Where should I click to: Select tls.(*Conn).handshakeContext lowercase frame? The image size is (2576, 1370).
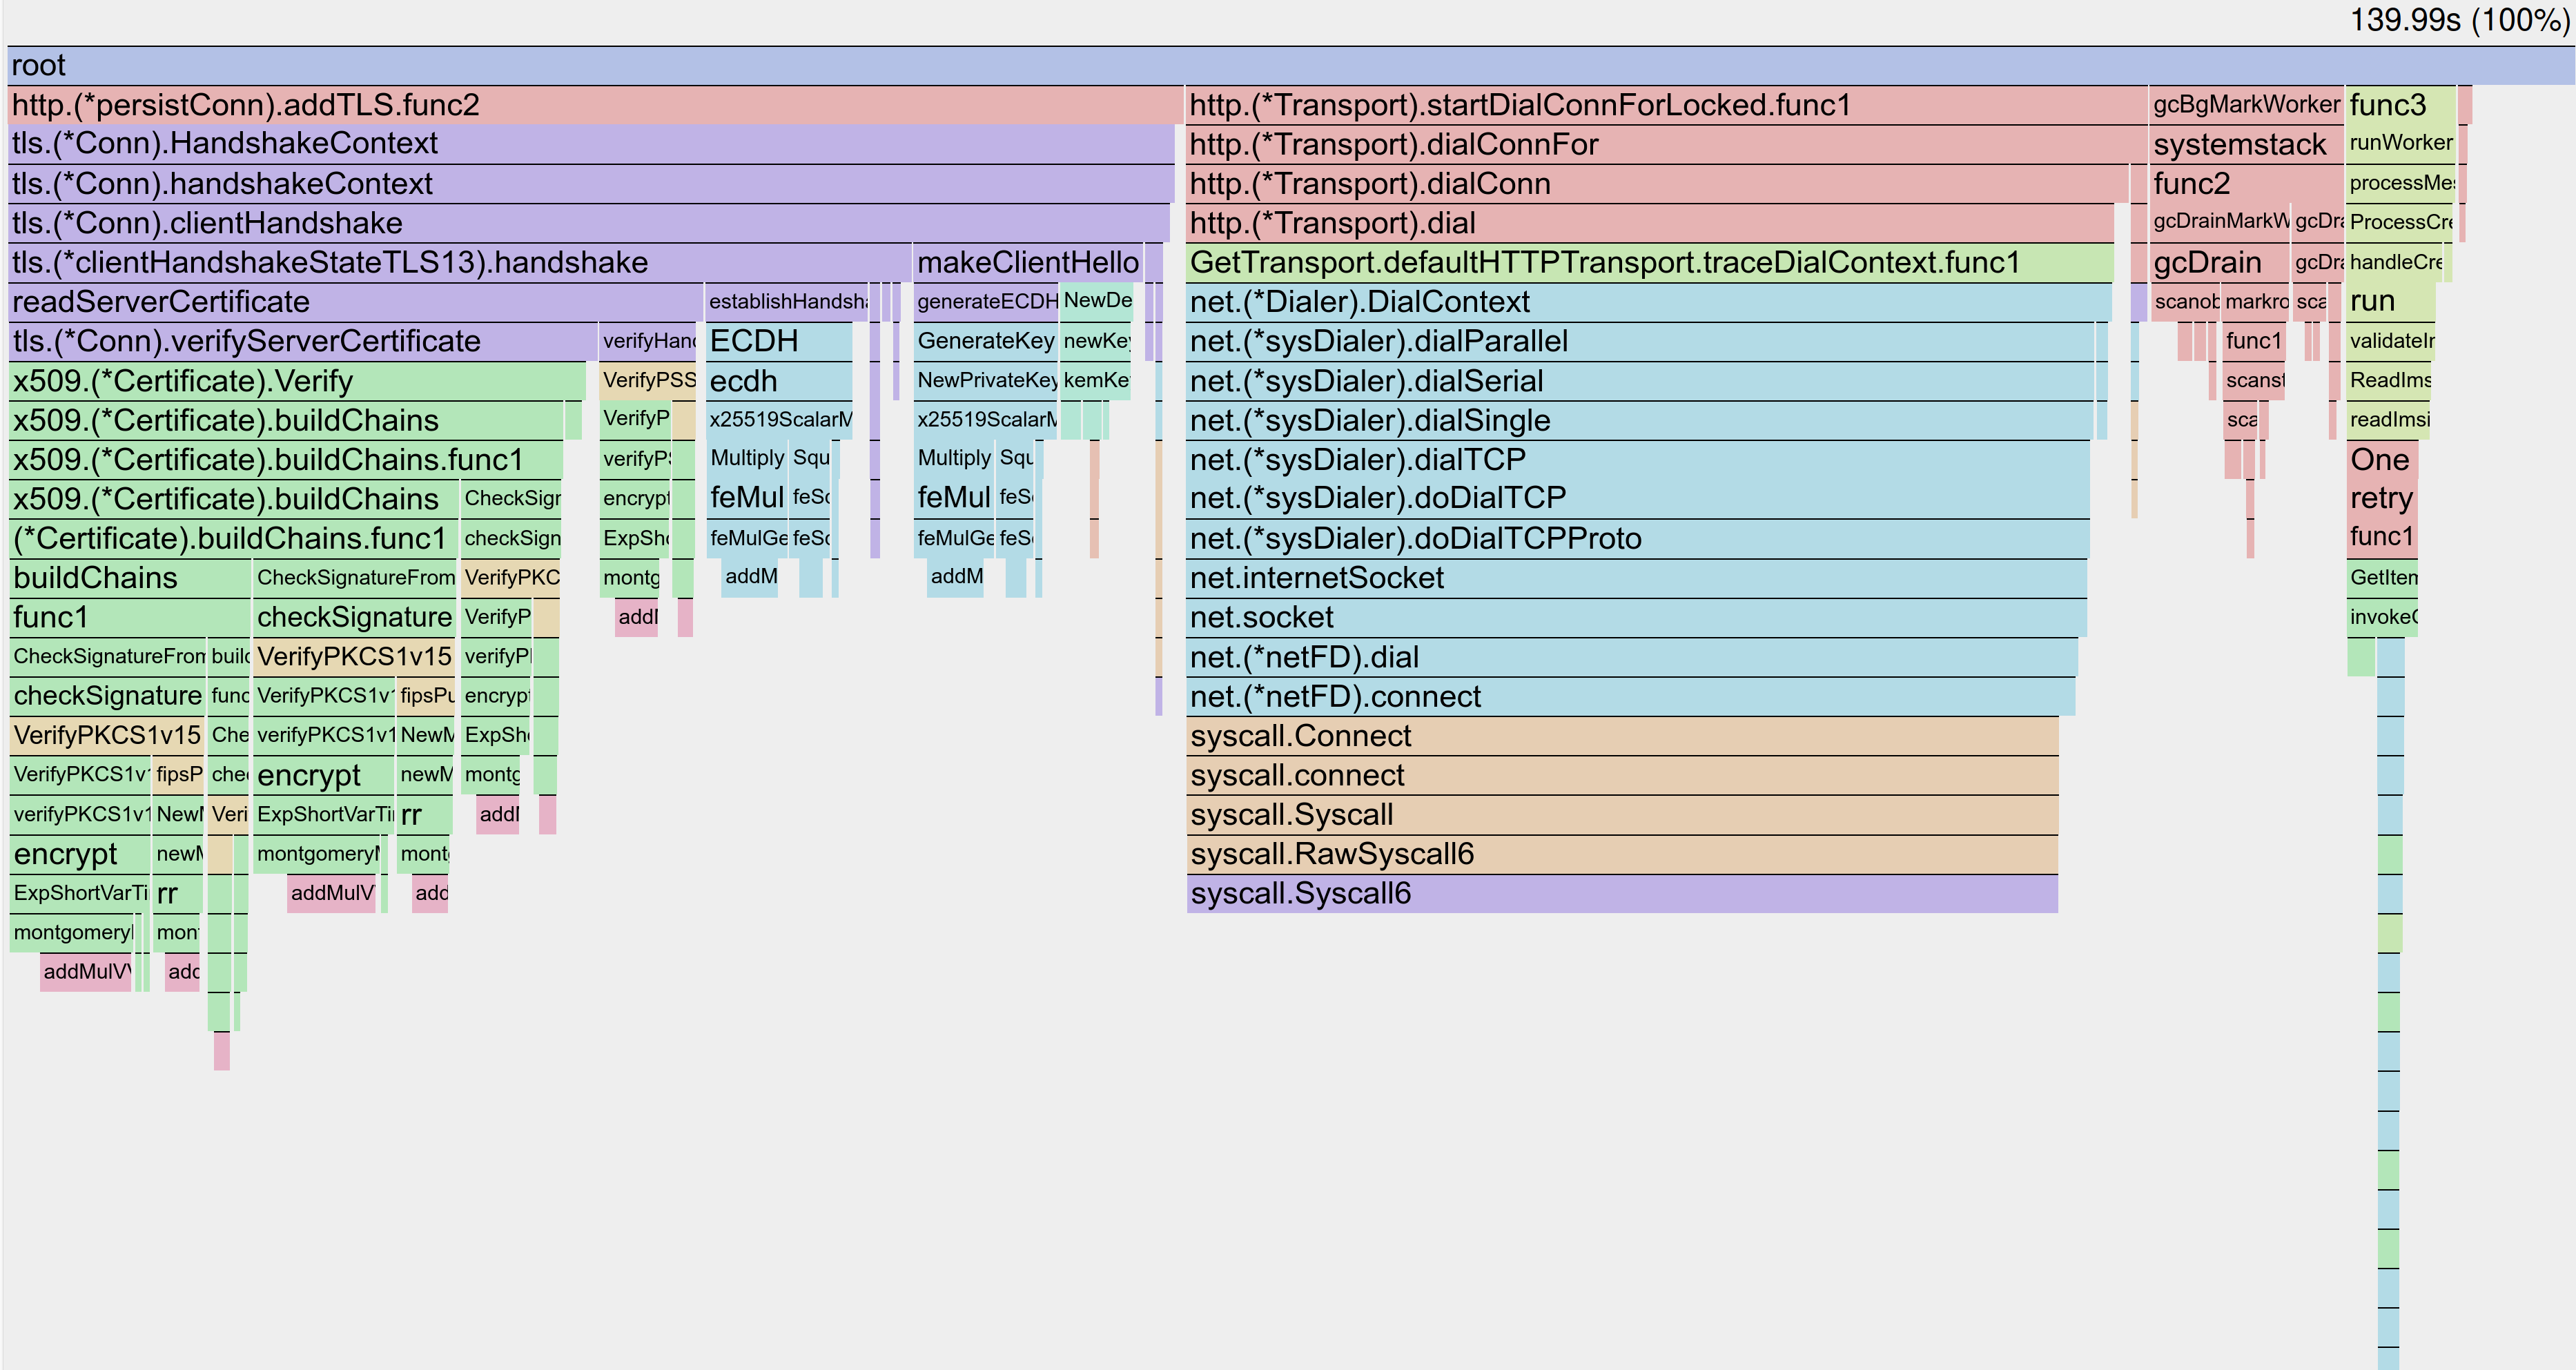(x=591, y=184)
